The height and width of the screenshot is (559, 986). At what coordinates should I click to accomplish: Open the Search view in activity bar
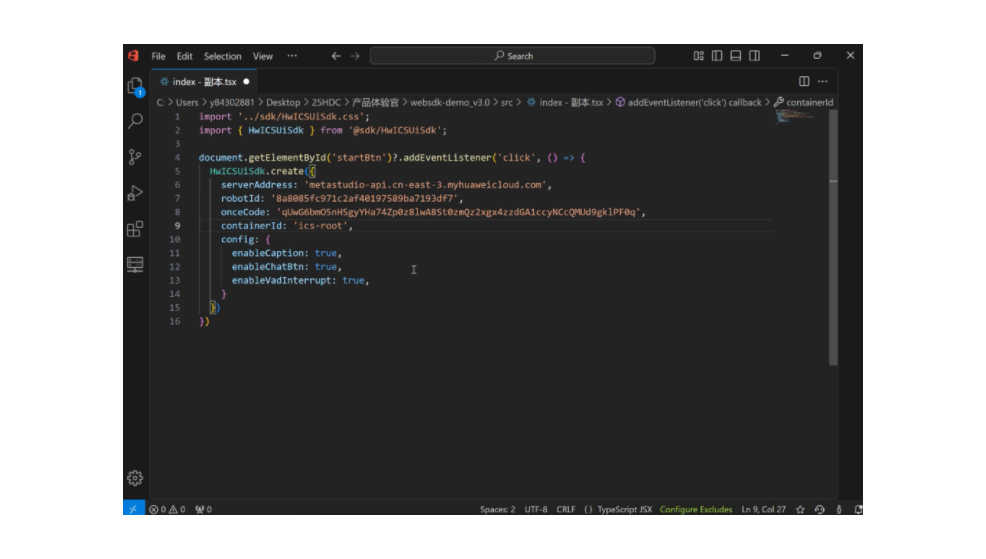(135, 121)
